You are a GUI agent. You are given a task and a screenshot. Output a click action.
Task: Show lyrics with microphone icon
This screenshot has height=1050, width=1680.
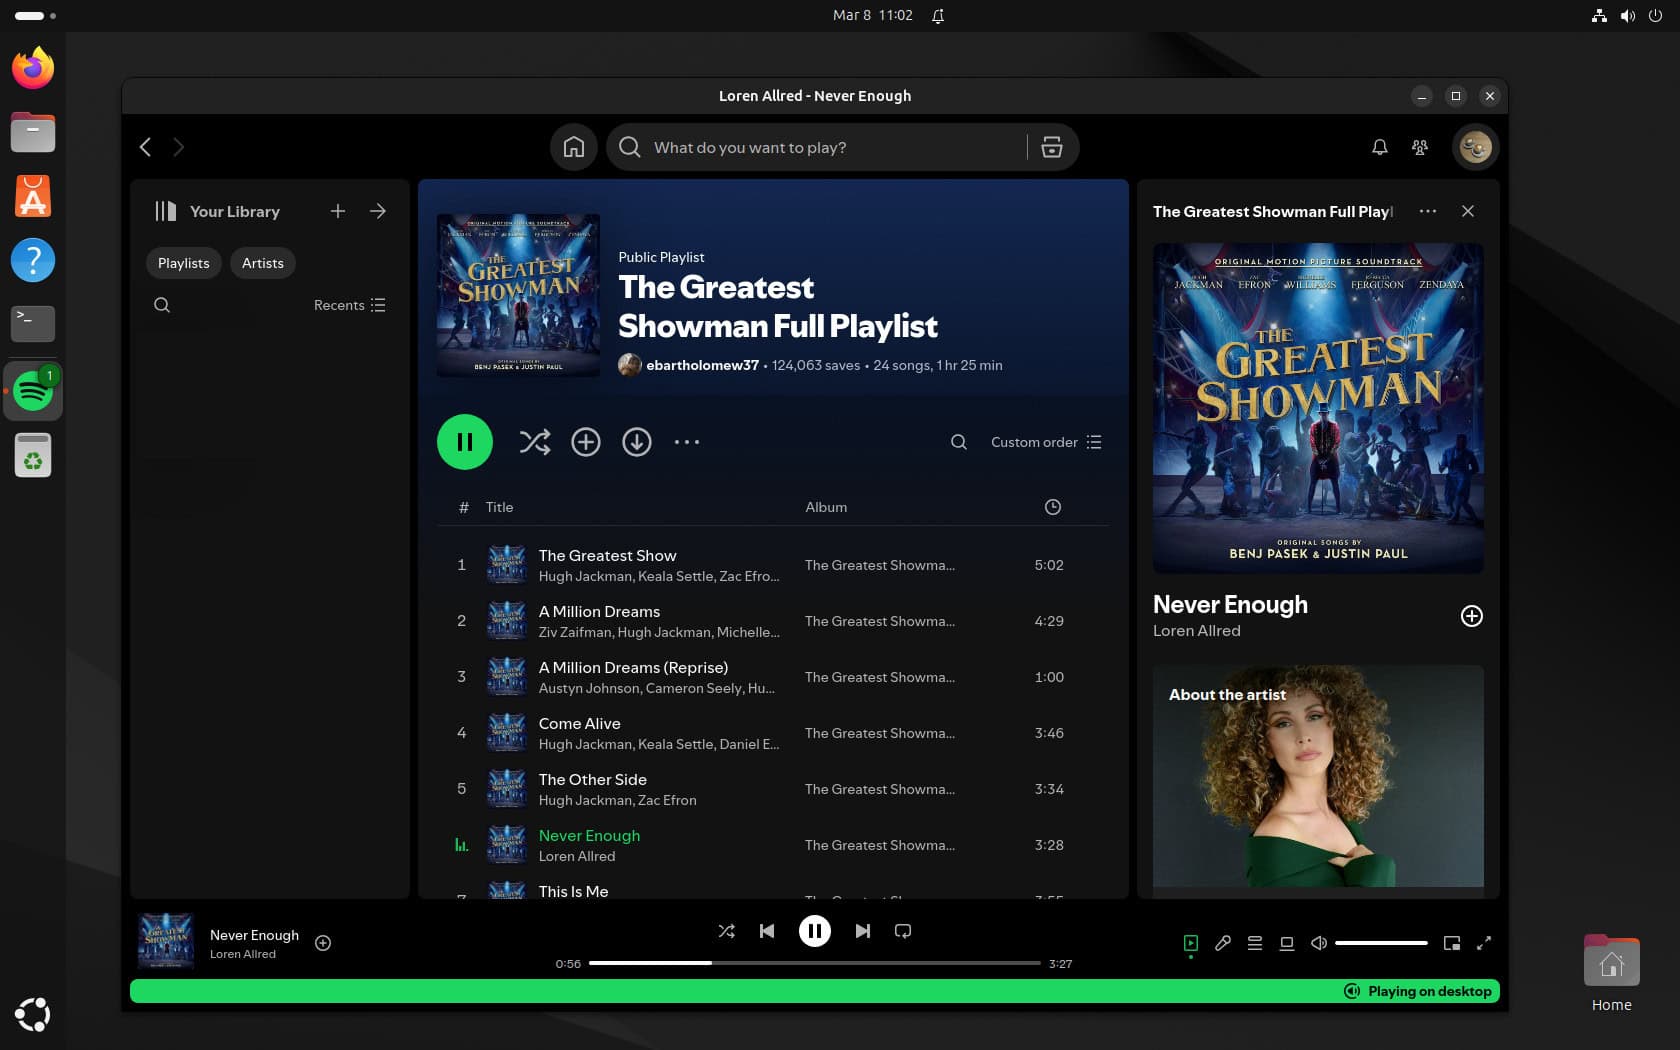click(1223, 943)
